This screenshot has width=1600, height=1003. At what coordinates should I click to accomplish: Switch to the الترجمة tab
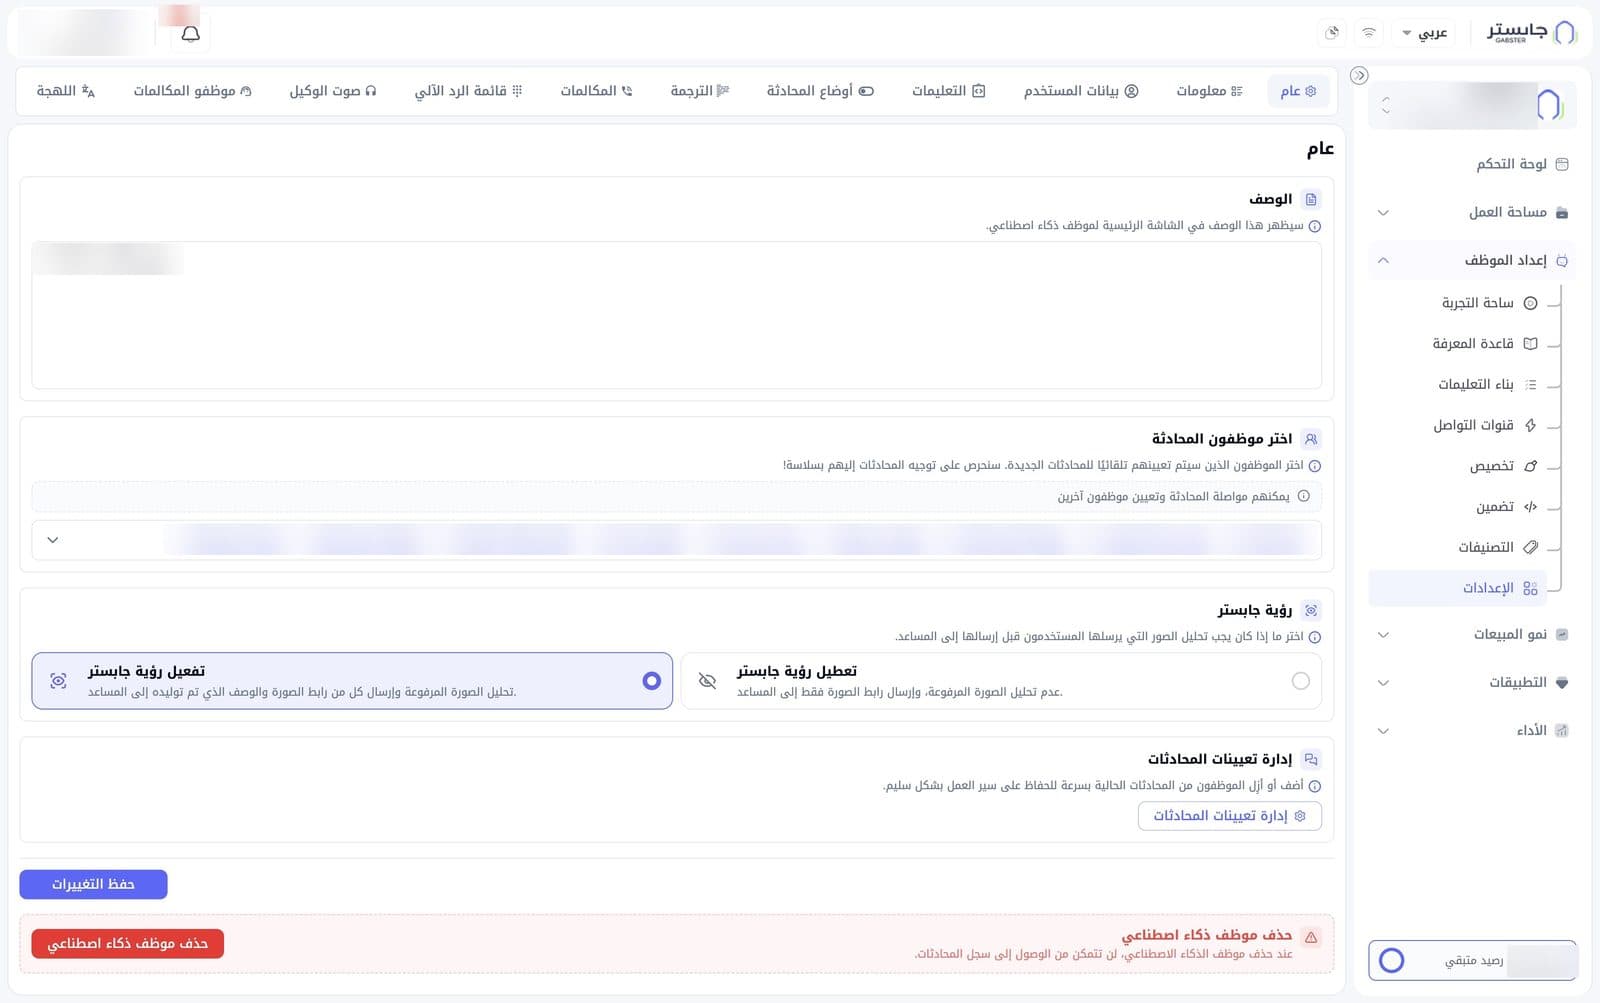pyautogui.click(x=700, y=91)
